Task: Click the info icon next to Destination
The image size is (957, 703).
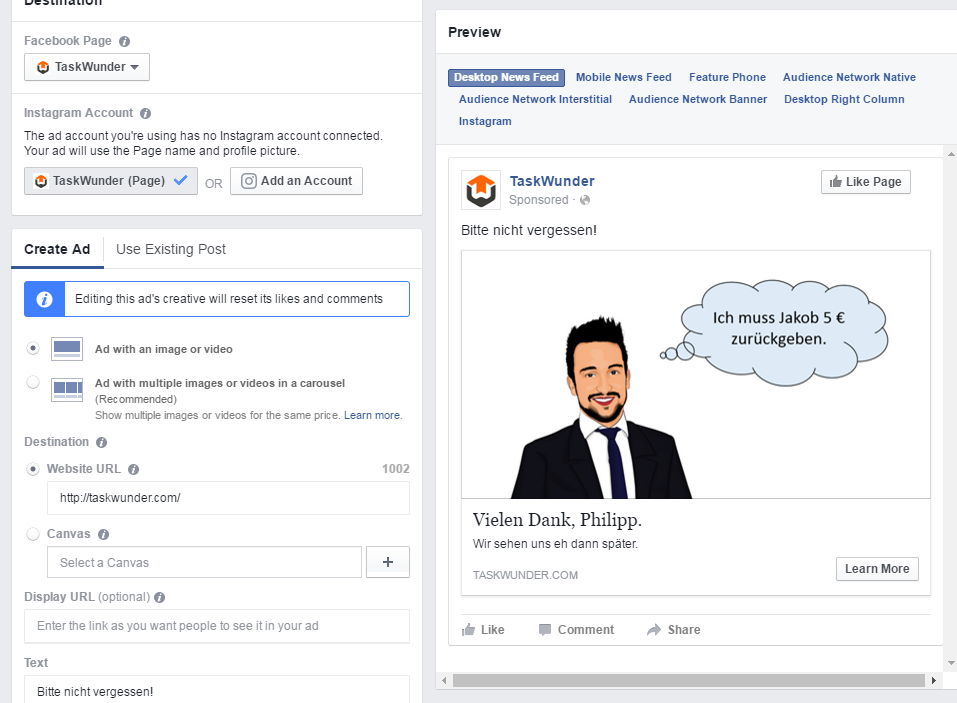Action: [101, 442]
